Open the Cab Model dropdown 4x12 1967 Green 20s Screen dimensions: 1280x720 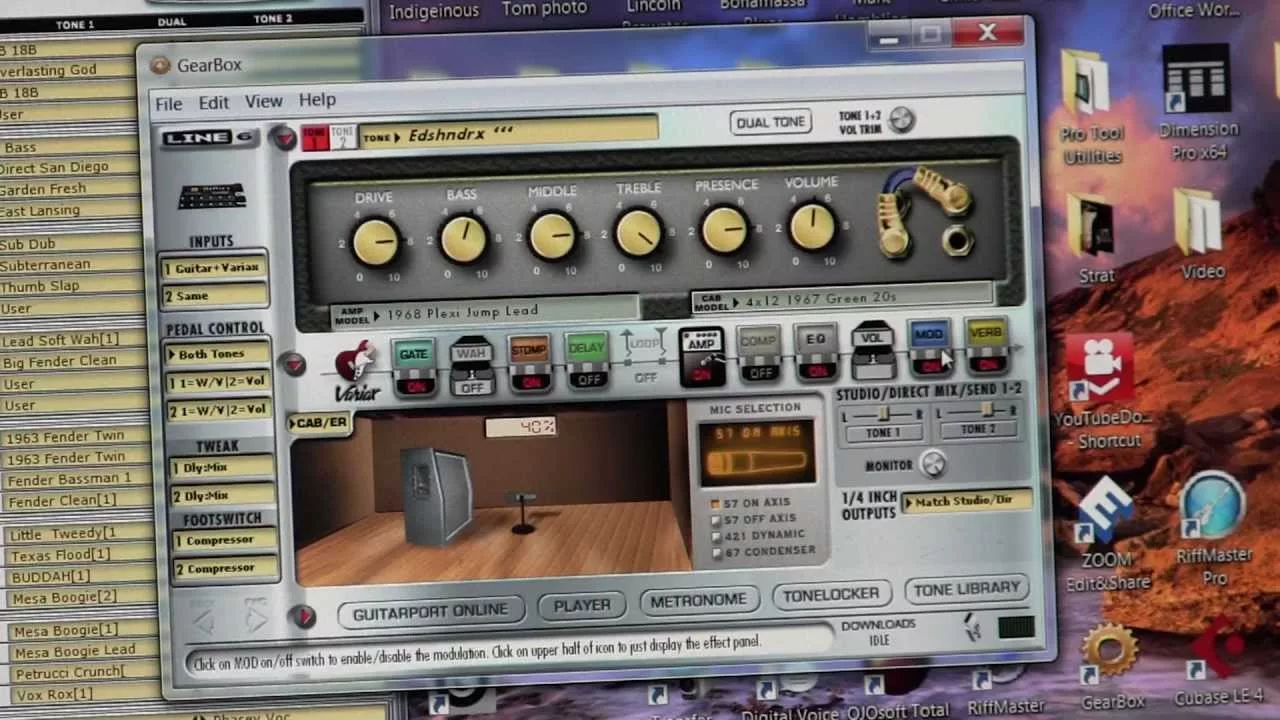click(841, 298)
